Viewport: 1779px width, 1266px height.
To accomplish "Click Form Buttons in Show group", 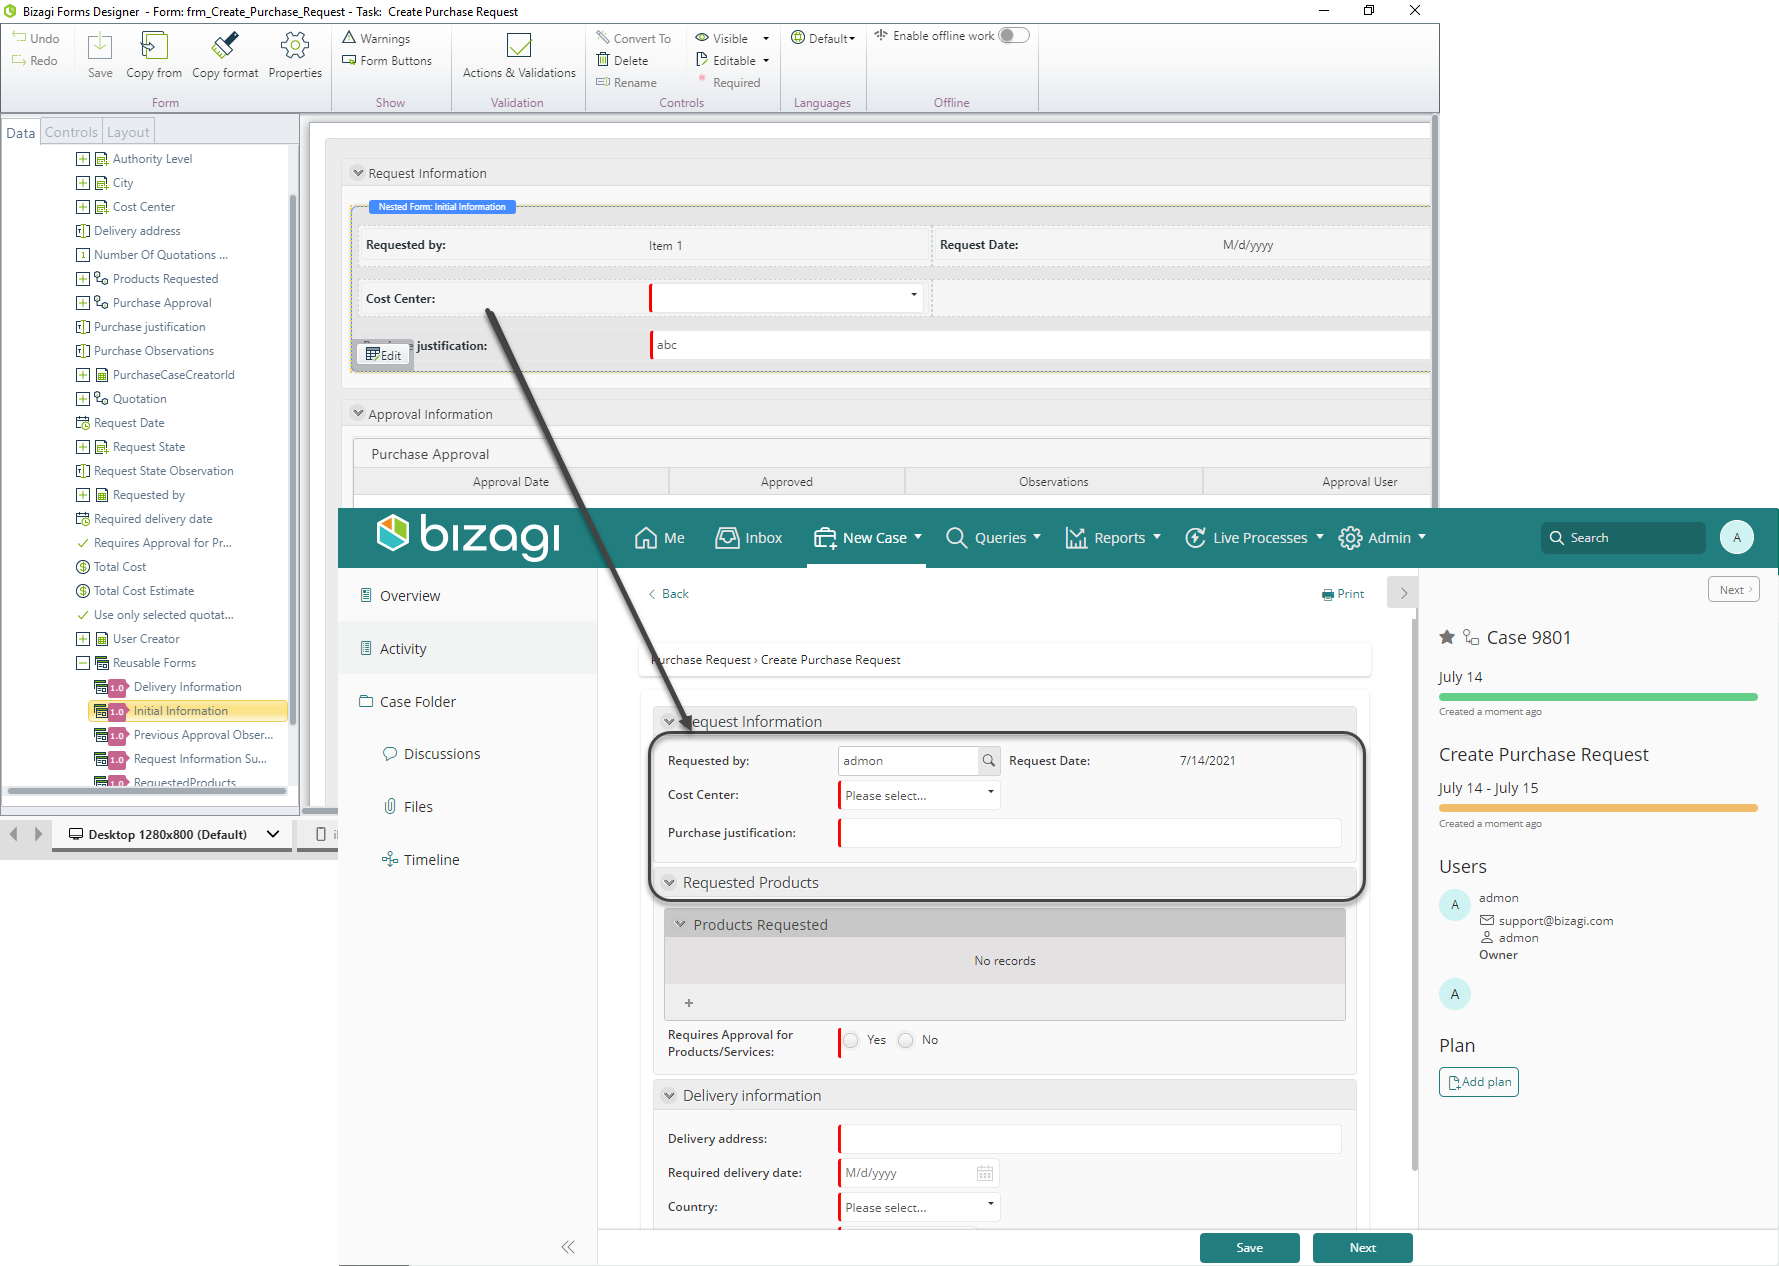I will point(387,61).
